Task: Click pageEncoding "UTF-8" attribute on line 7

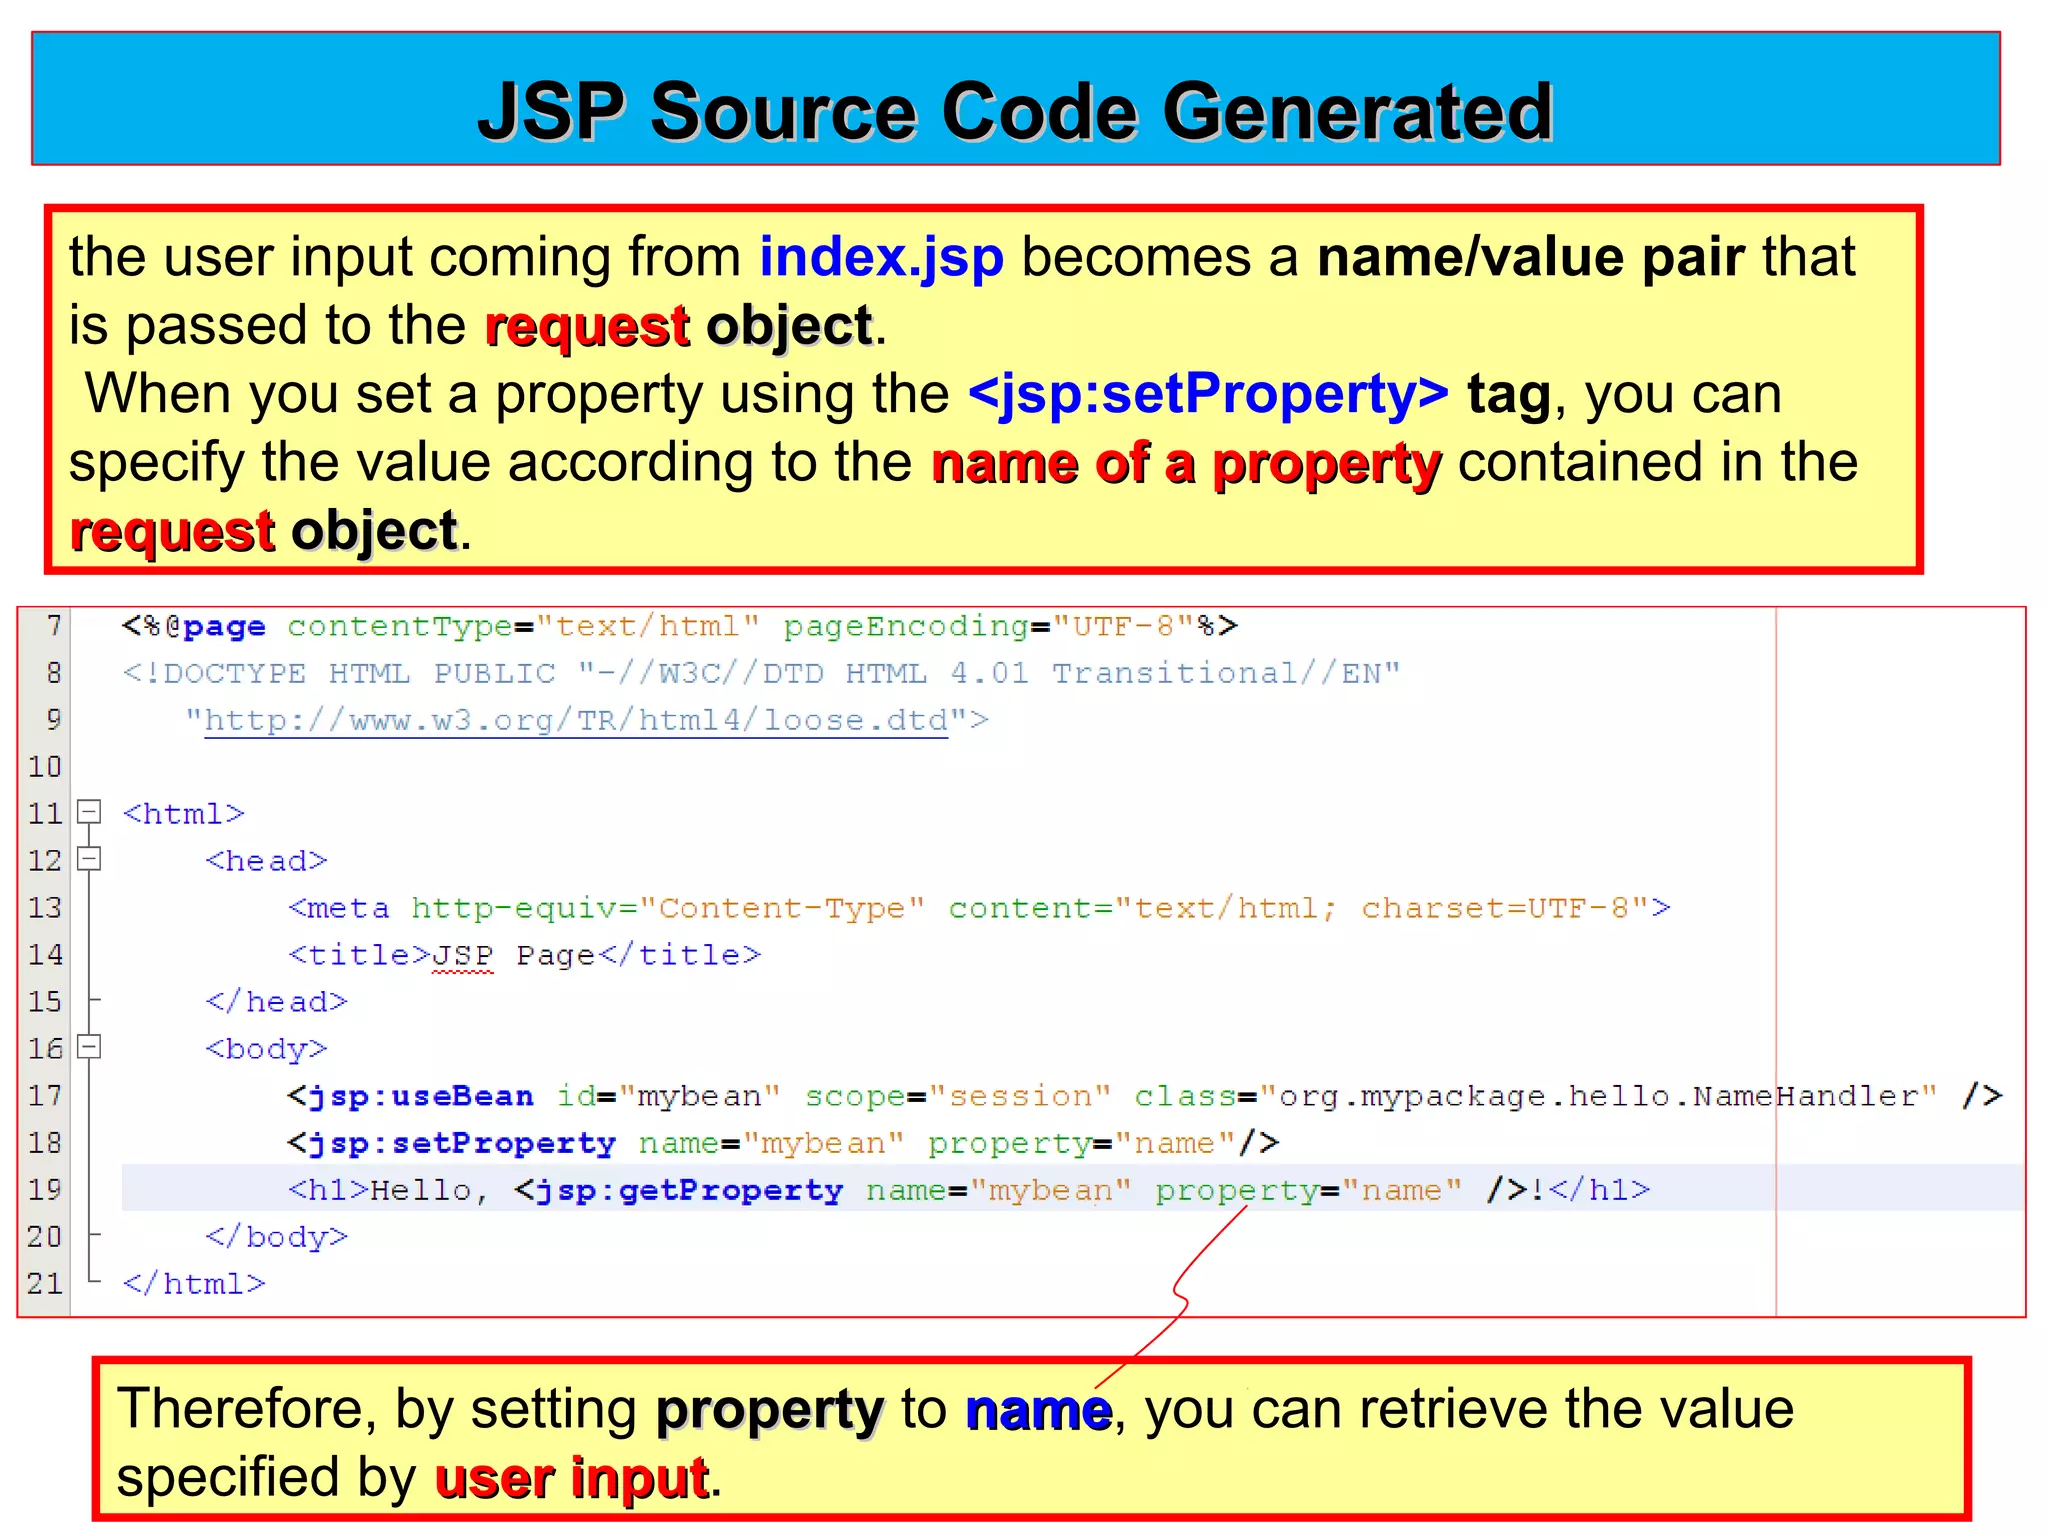Action: (990, 626)
